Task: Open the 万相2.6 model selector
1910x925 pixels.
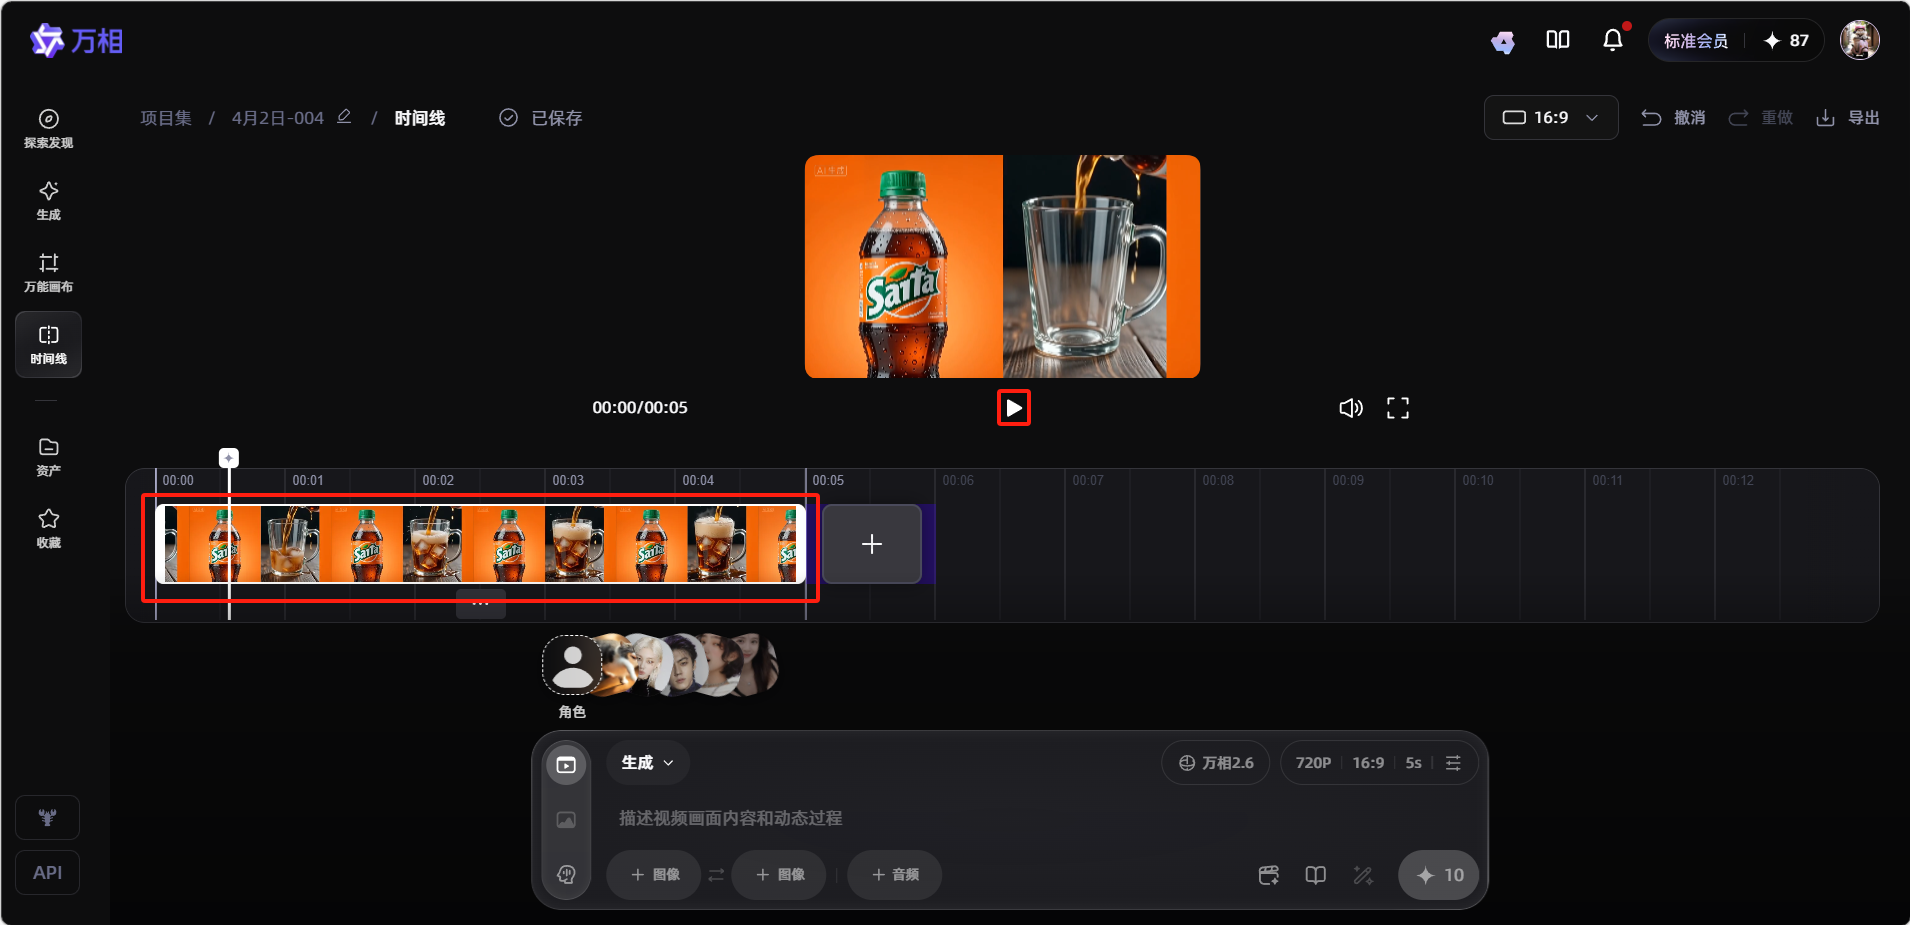Action: [1215, 763]
